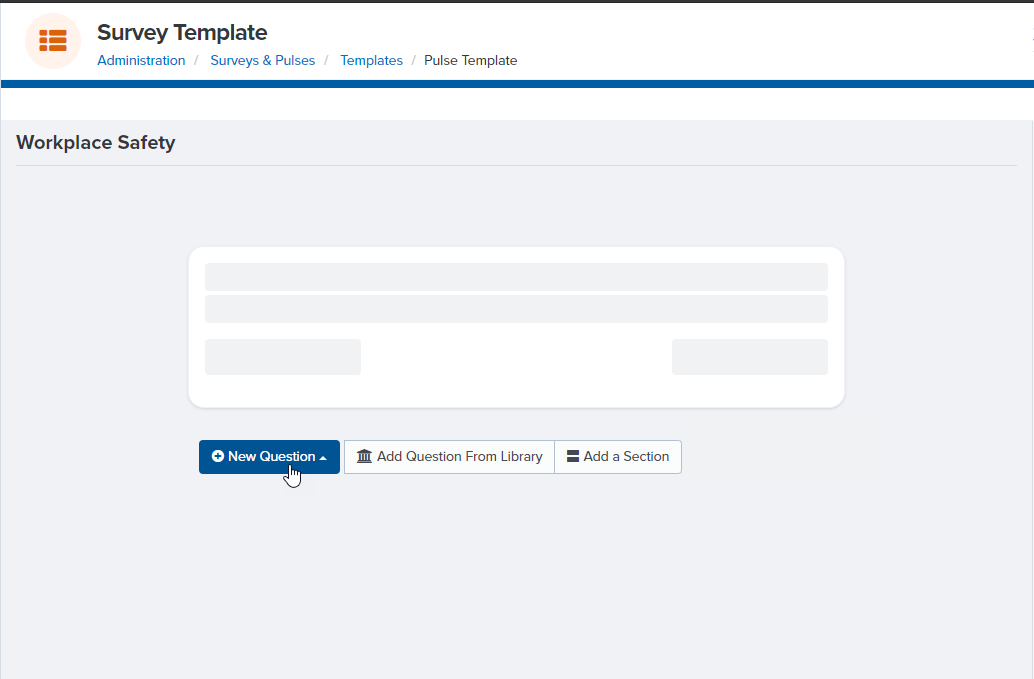Screen dimensions: 1034x679
Task: Open the Administration breadcrumb link
Action: (x=141, y=61)
